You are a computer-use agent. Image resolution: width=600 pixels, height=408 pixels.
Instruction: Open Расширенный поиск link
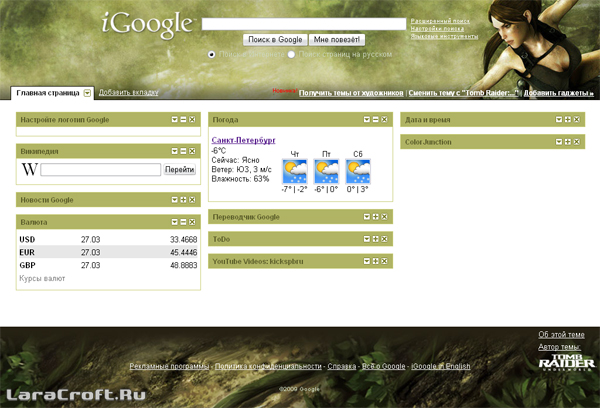pos(440,21)
